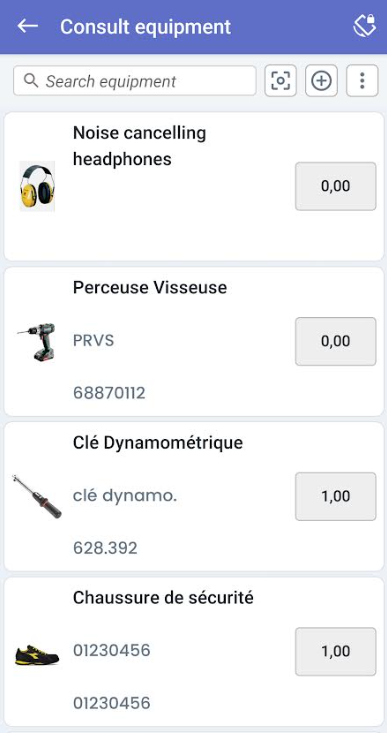Open the three-dot more options menu

click(362, 81)
